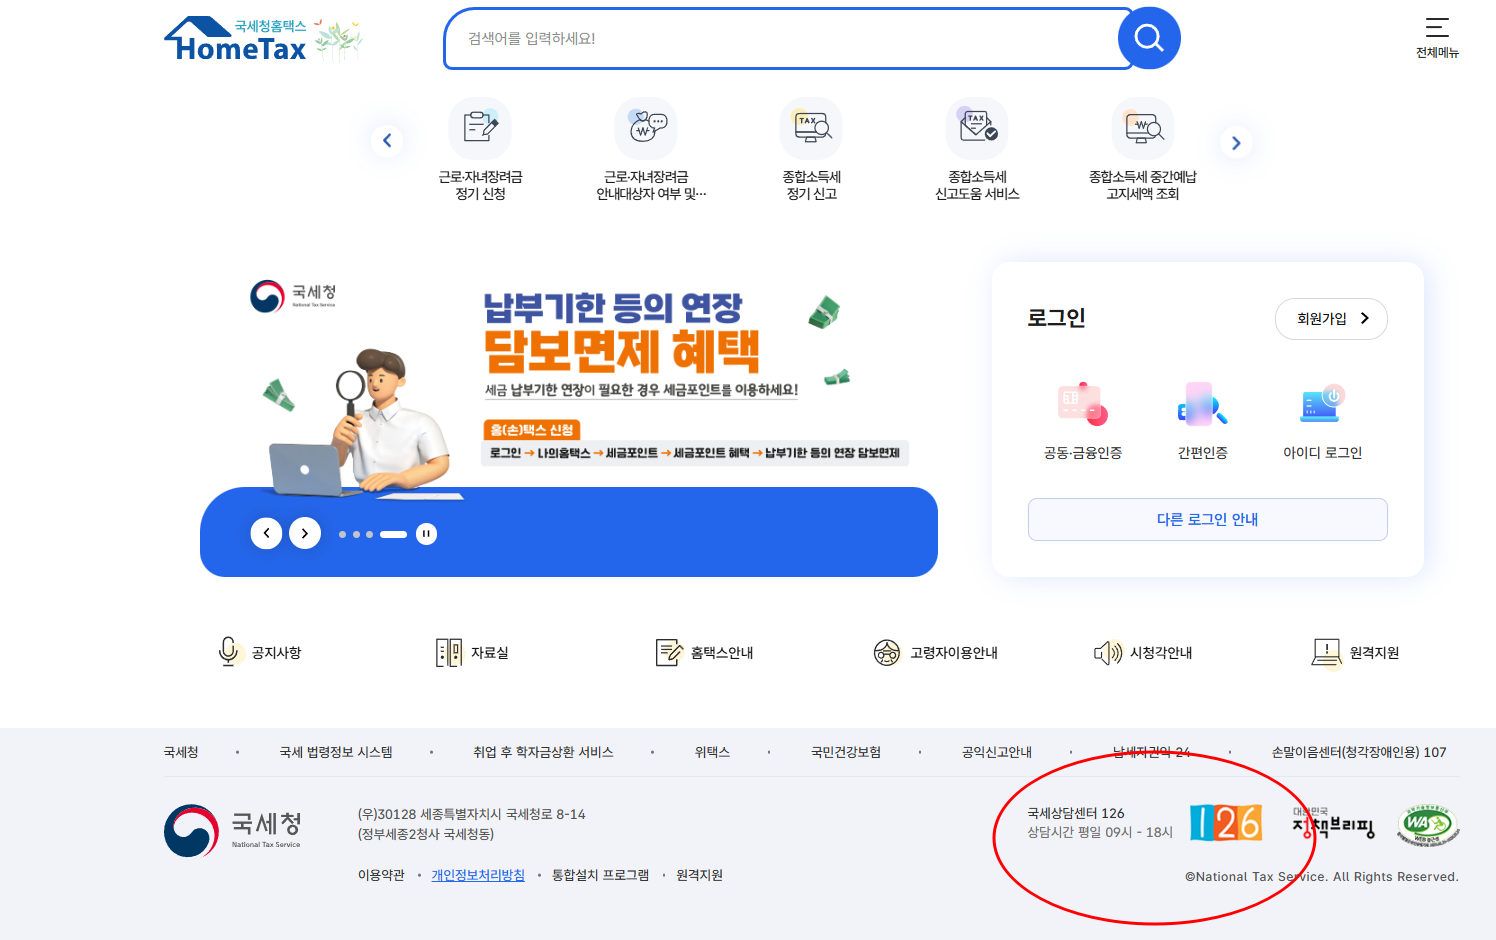Select the third banner indicator dot

coord(369,534)
